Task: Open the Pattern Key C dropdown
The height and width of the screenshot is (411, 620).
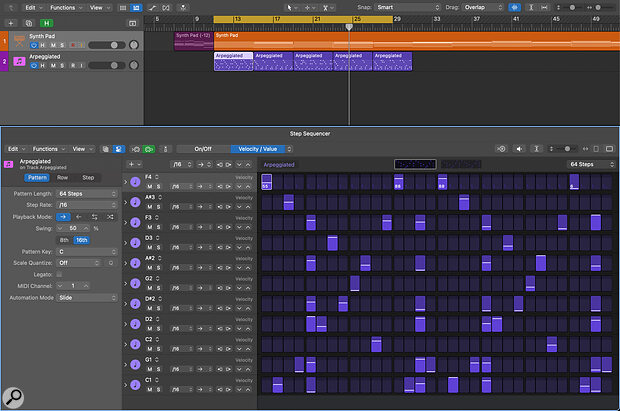Action: [x=87, y=252]
